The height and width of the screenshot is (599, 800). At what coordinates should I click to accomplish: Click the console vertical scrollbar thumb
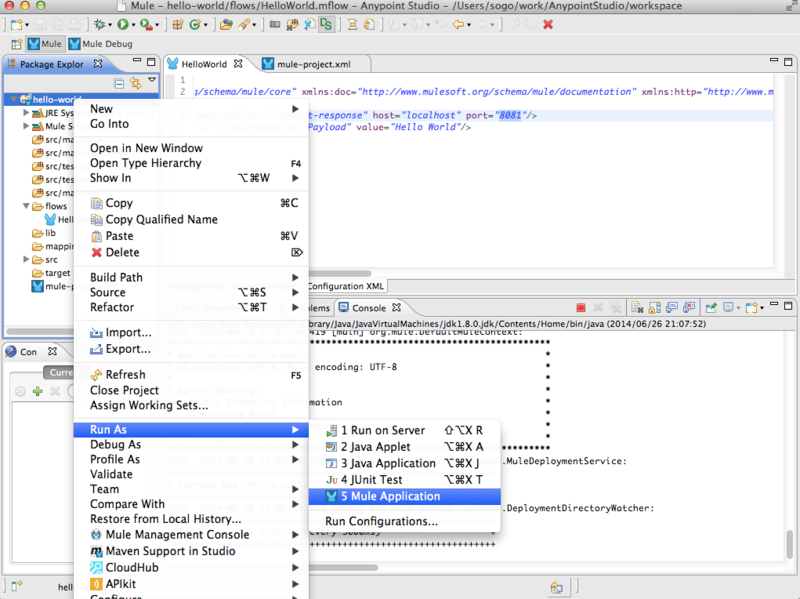(x=789, y=545)
